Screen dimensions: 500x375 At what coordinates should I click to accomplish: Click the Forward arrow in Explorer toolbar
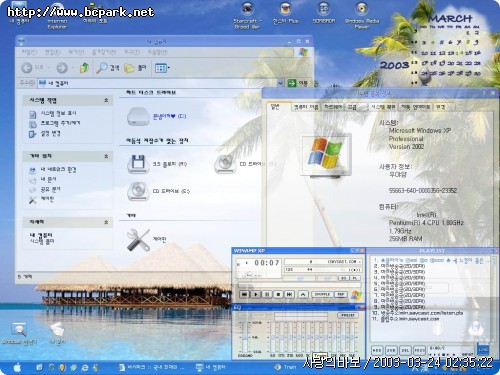click(x=62, y=68)
